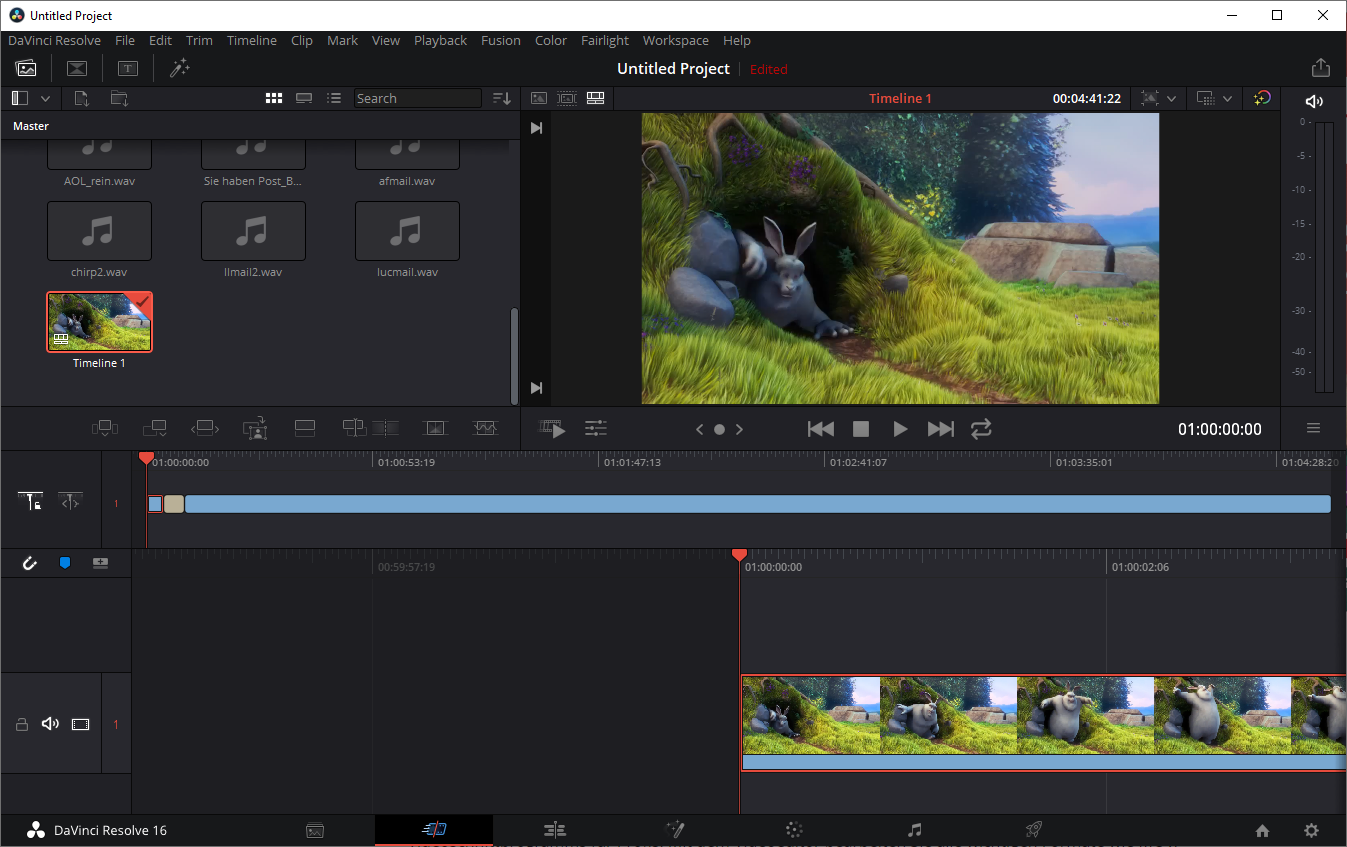Toggle timeline snapping magnet
This screenshot has height=847, width=1347.
[29, 563]
